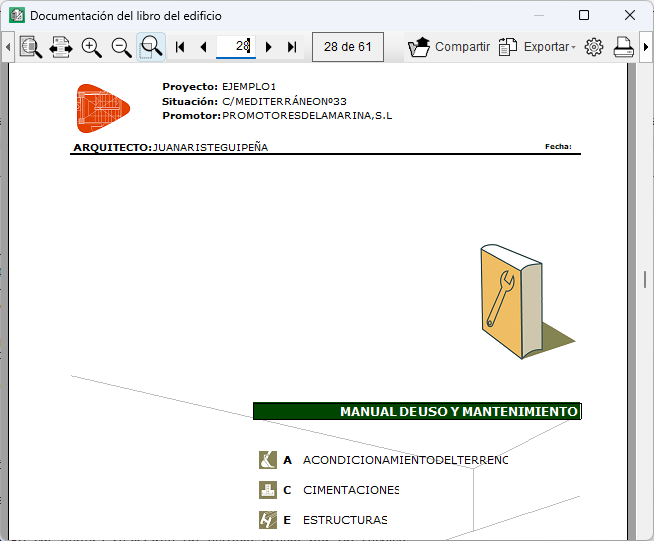Click the '28 de 61' page indicator
This screenshot has height=541, width=654.
(348, 47)
